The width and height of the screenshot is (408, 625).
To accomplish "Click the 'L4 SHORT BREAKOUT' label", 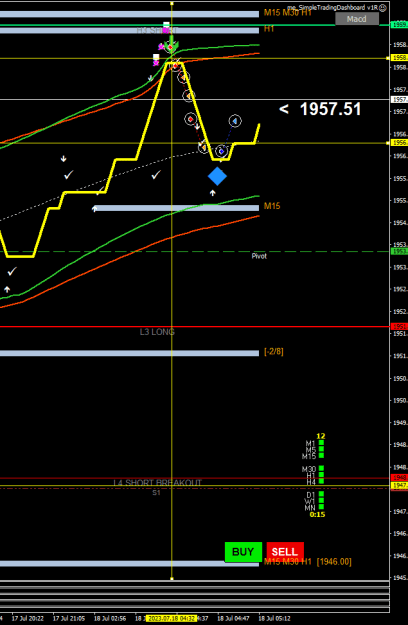I will [158, 483].
